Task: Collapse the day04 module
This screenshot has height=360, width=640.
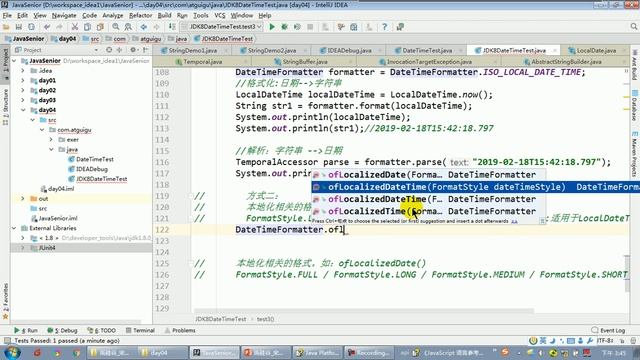Action: click(23, 110)
